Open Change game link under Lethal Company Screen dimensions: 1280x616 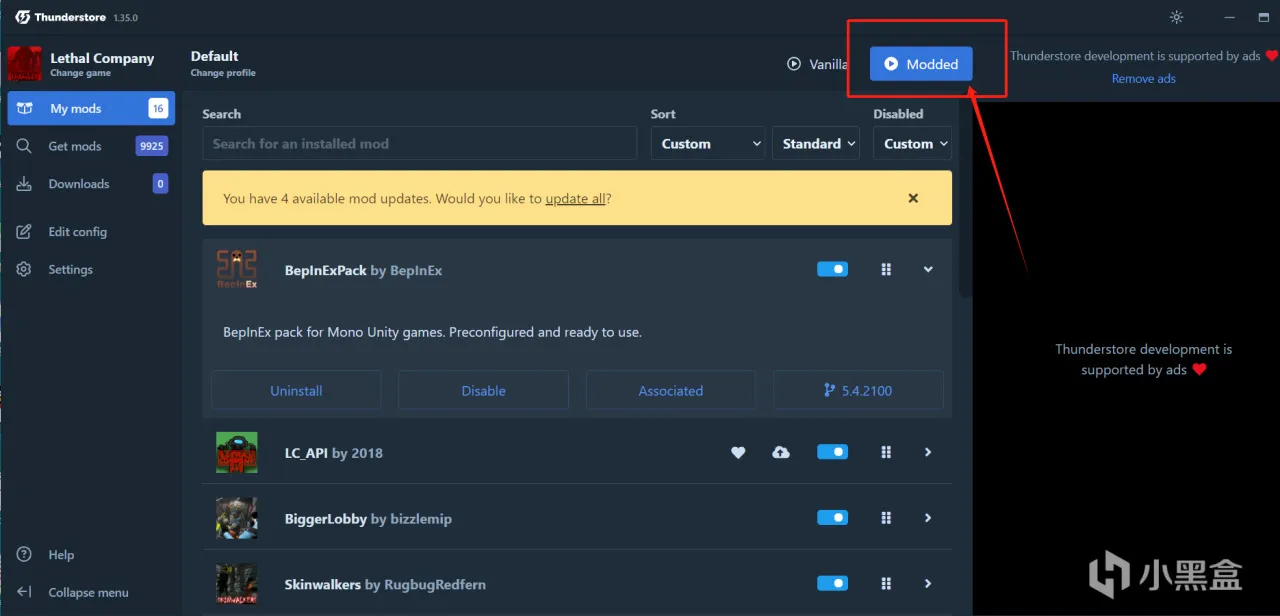click(x=81, y=73)
